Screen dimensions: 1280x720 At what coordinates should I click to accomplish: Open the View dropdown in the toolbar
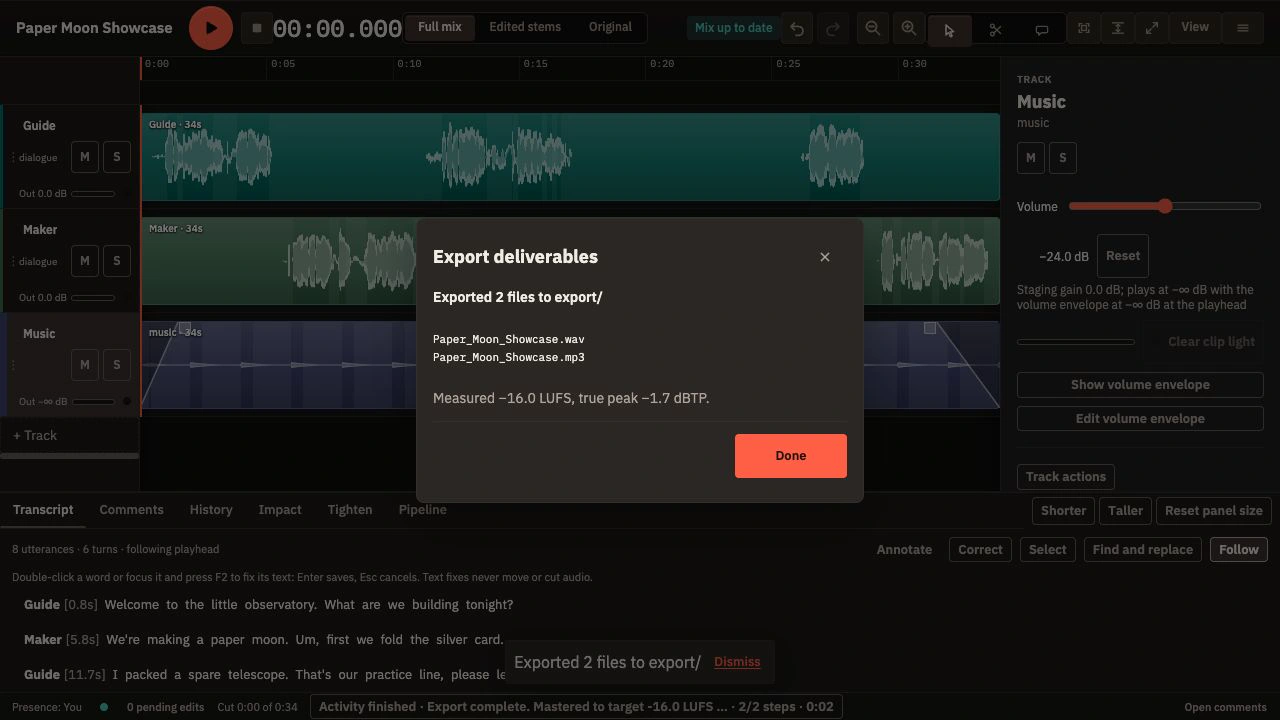tap(1195, 28)
